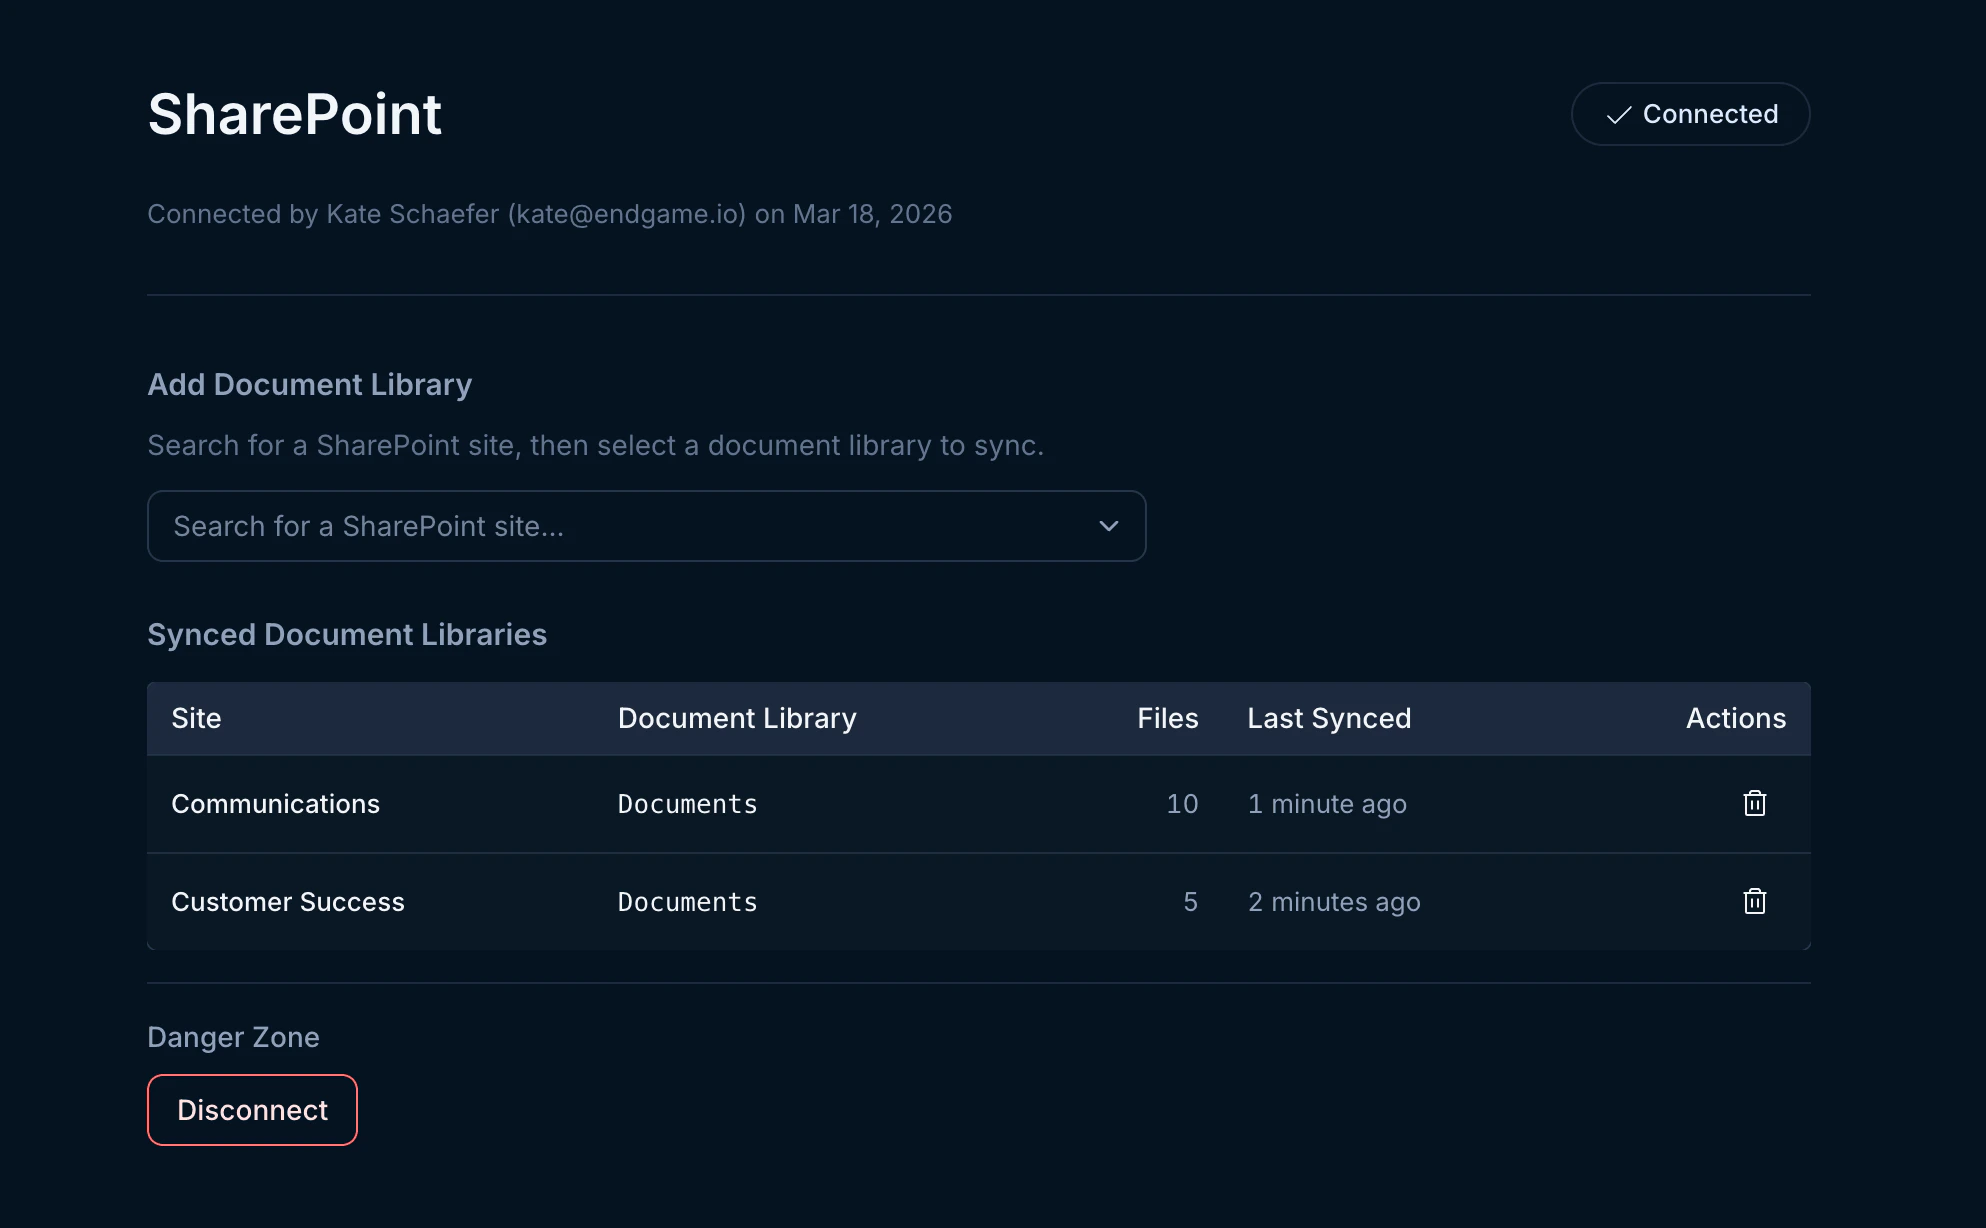1986x1228 pixels.
Task: Click the checkmark inside the Connected badge
Action: pos(1620,114)
